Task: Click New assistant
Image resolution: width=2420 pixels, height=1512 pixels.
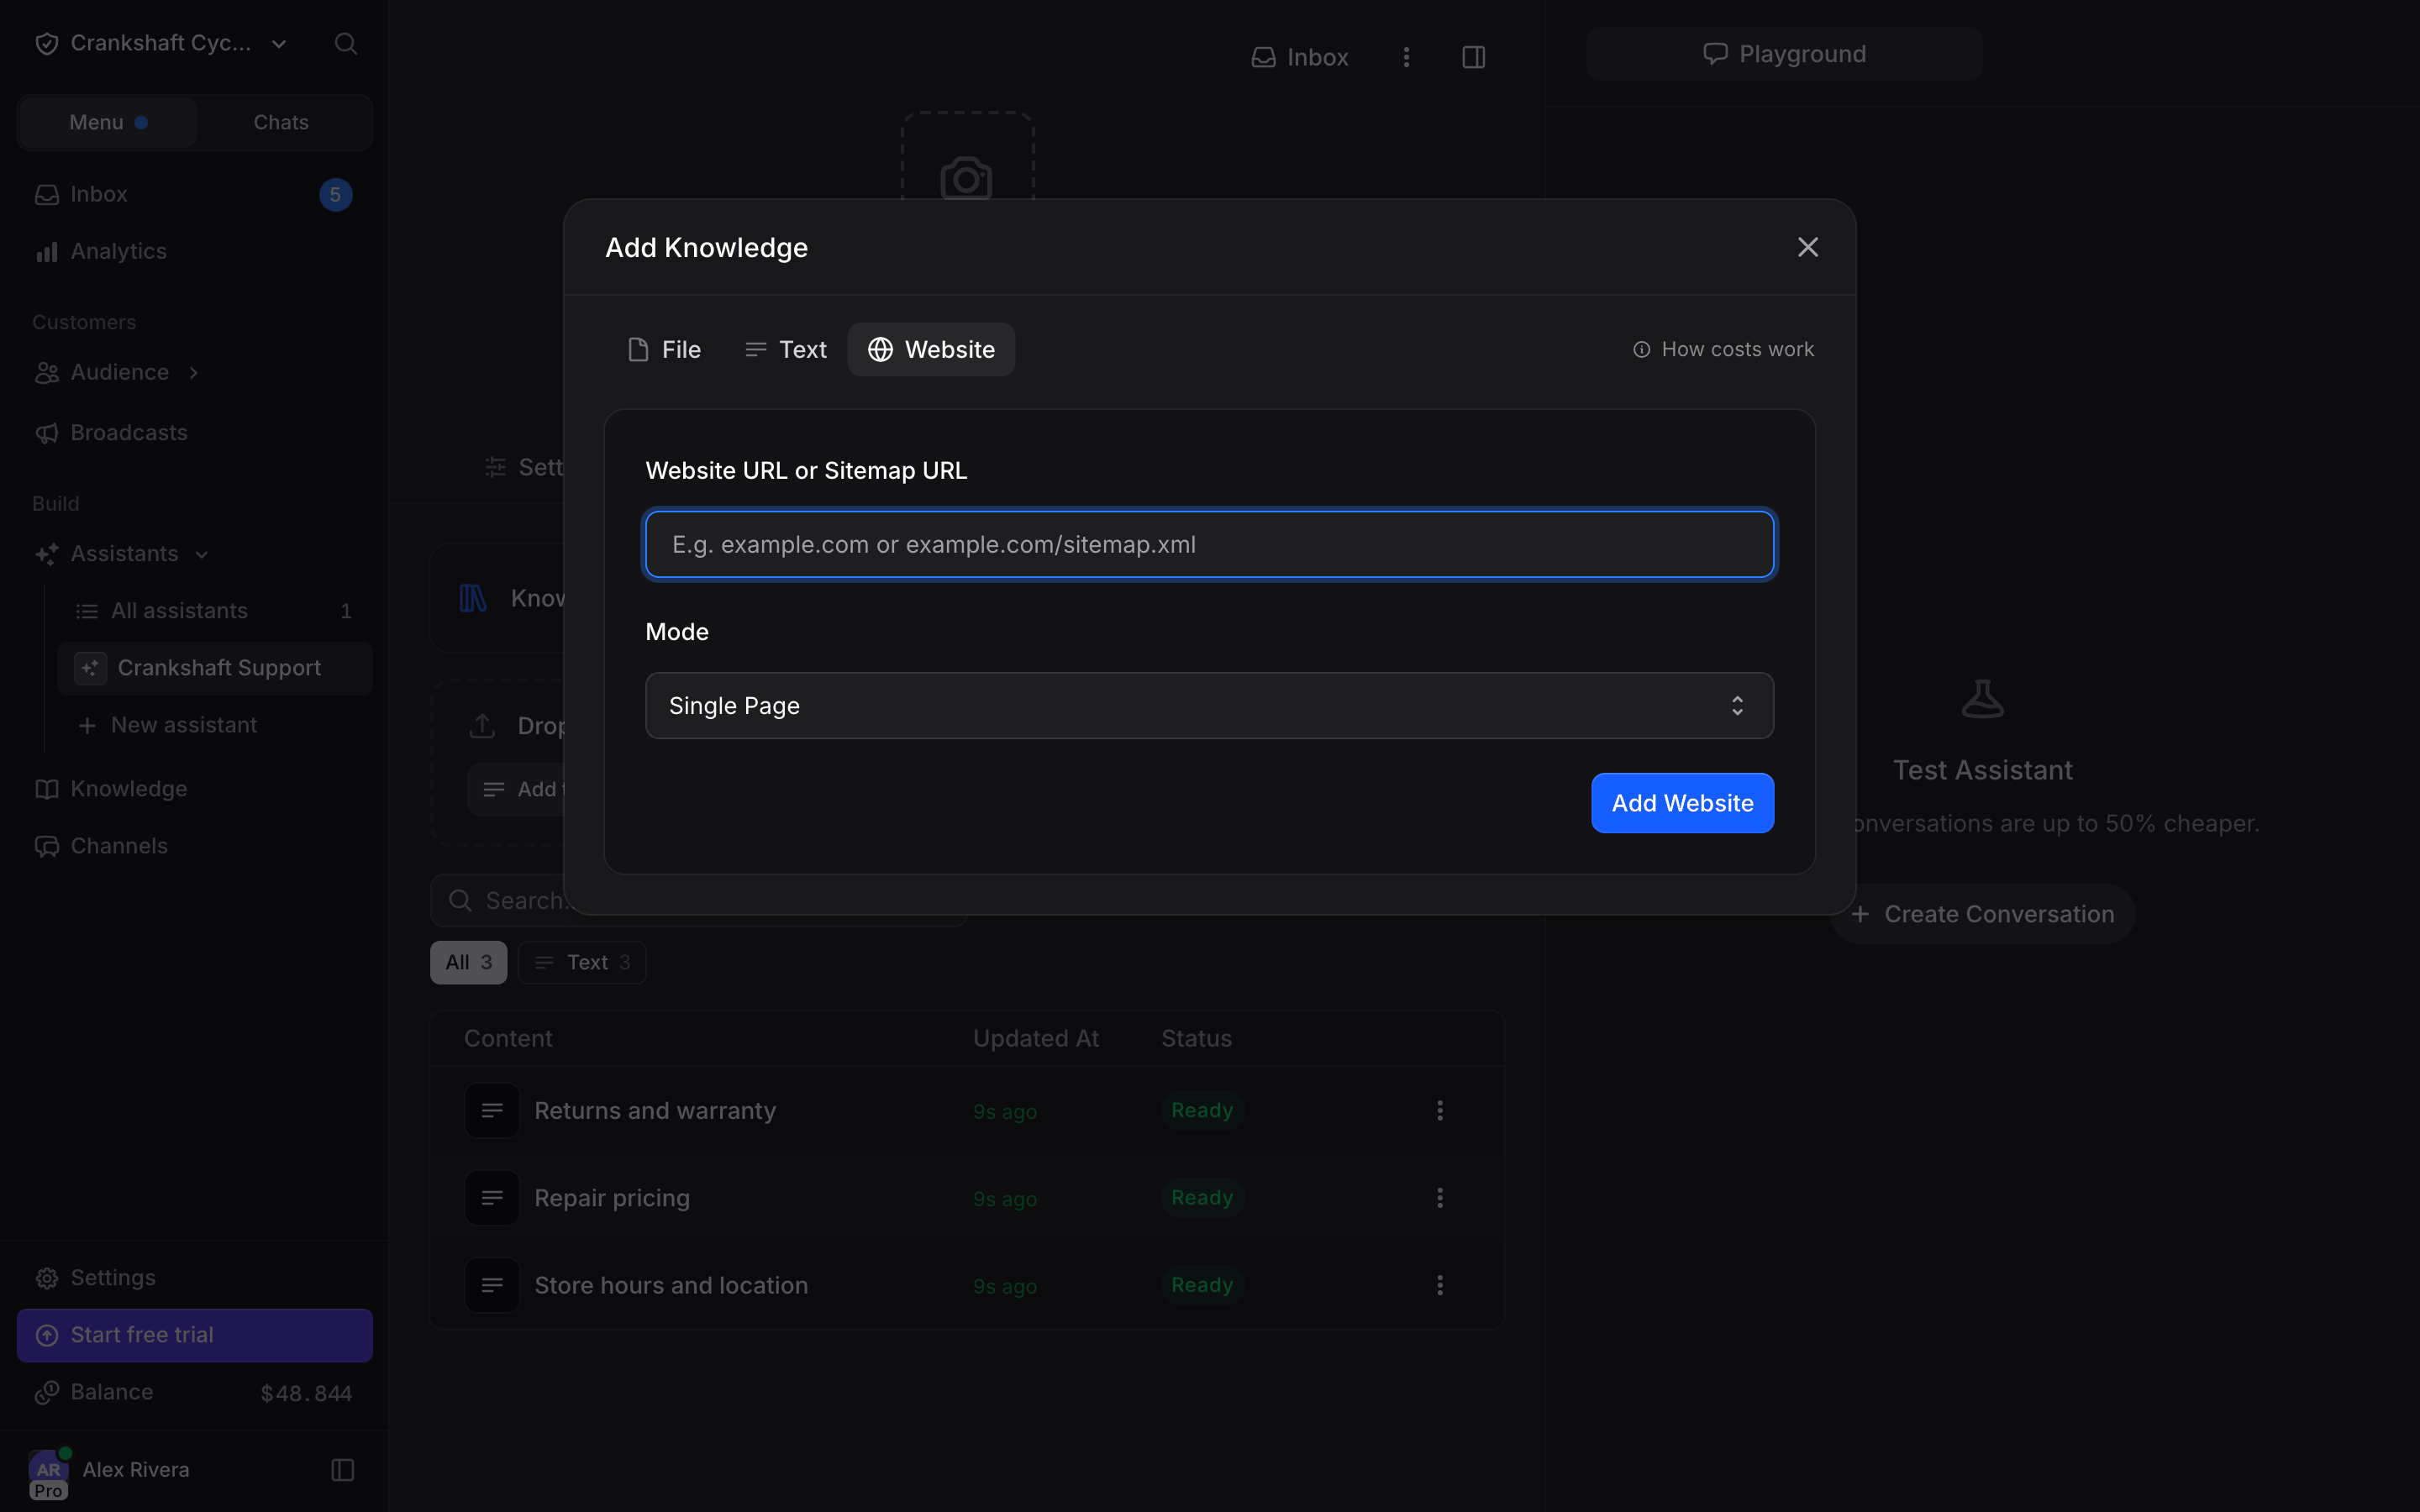Action: pyautogui.click(x=214, y=724)
